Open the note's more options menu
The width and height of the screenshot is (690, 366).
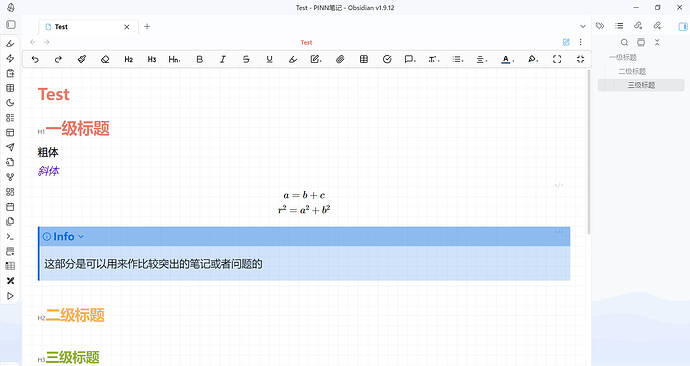point(580,42)
